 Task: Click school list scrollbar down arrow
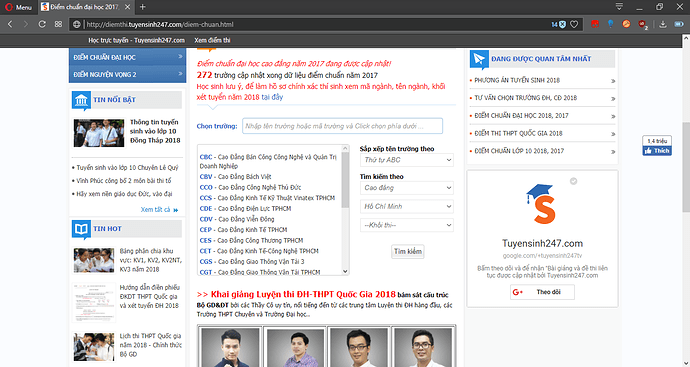345,272
